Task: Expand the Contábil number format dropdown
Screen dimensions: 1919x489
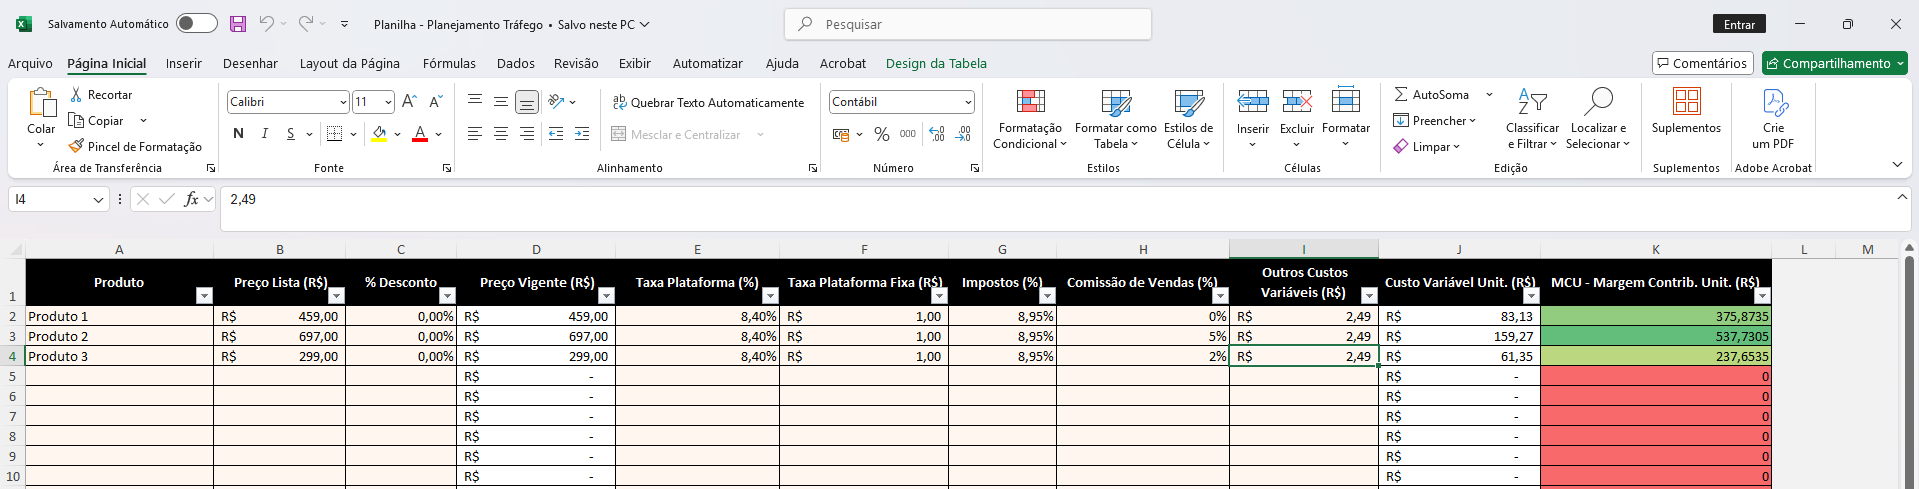Action: pos(968,102)
